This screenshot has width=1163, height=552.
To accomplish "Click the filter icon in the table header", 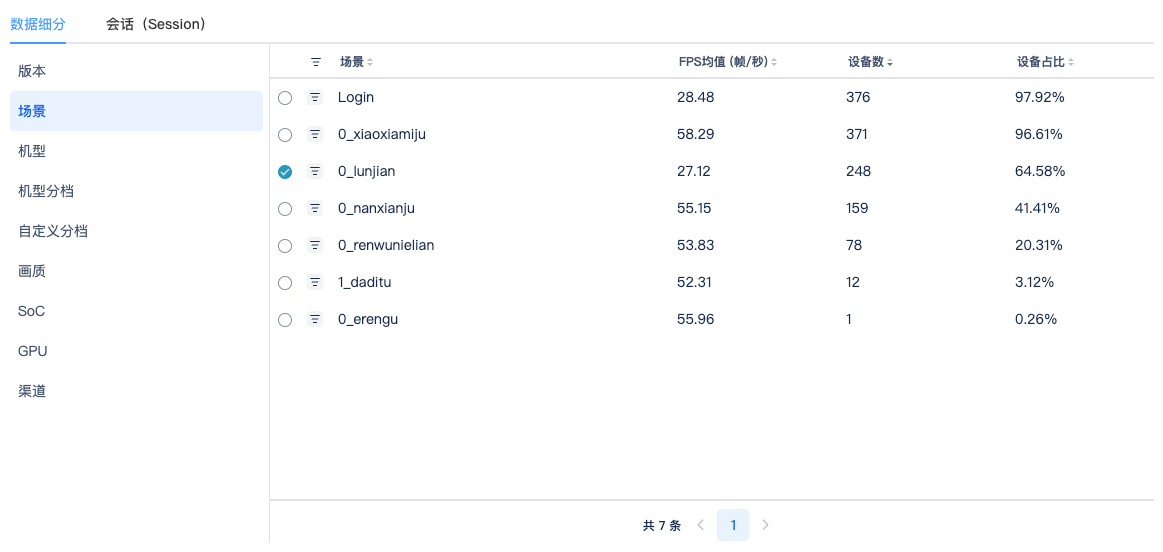I will [316, 62].
